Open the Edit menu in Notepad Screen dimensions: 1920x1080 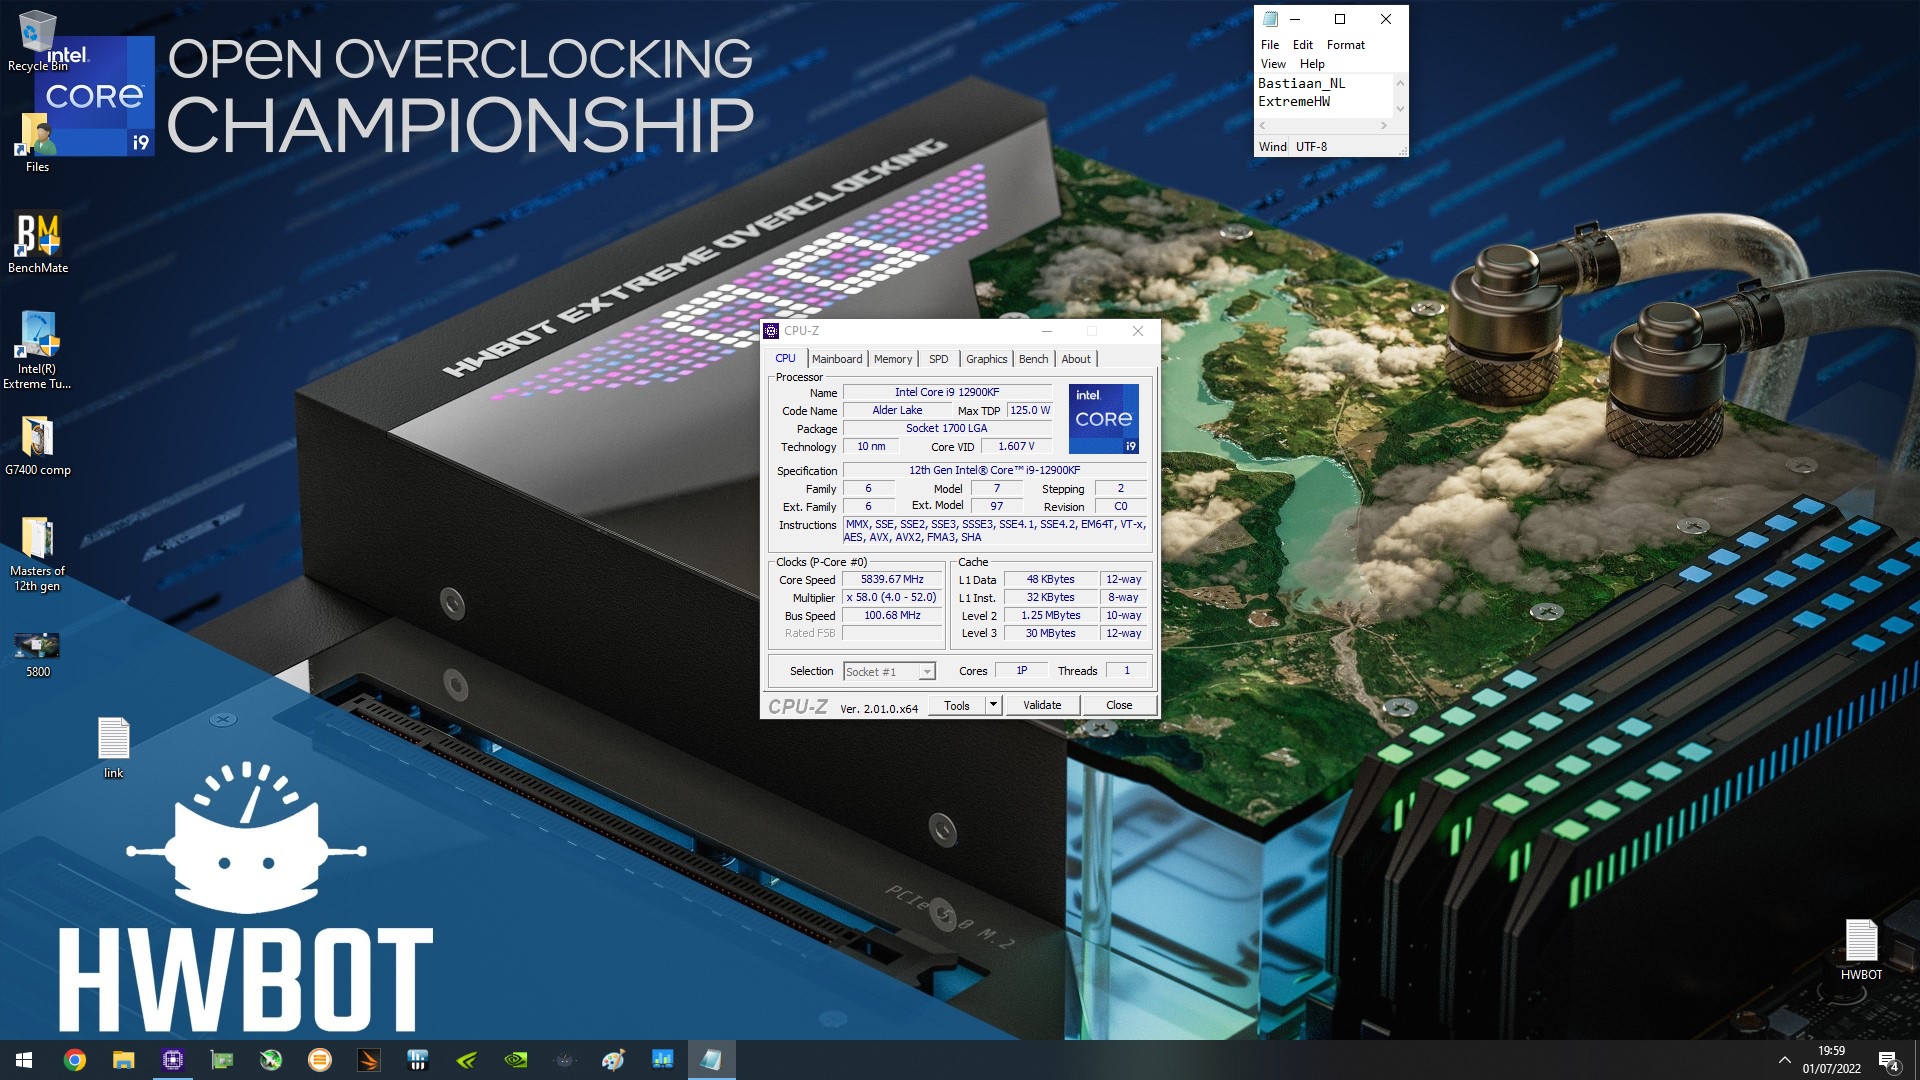1302,45
